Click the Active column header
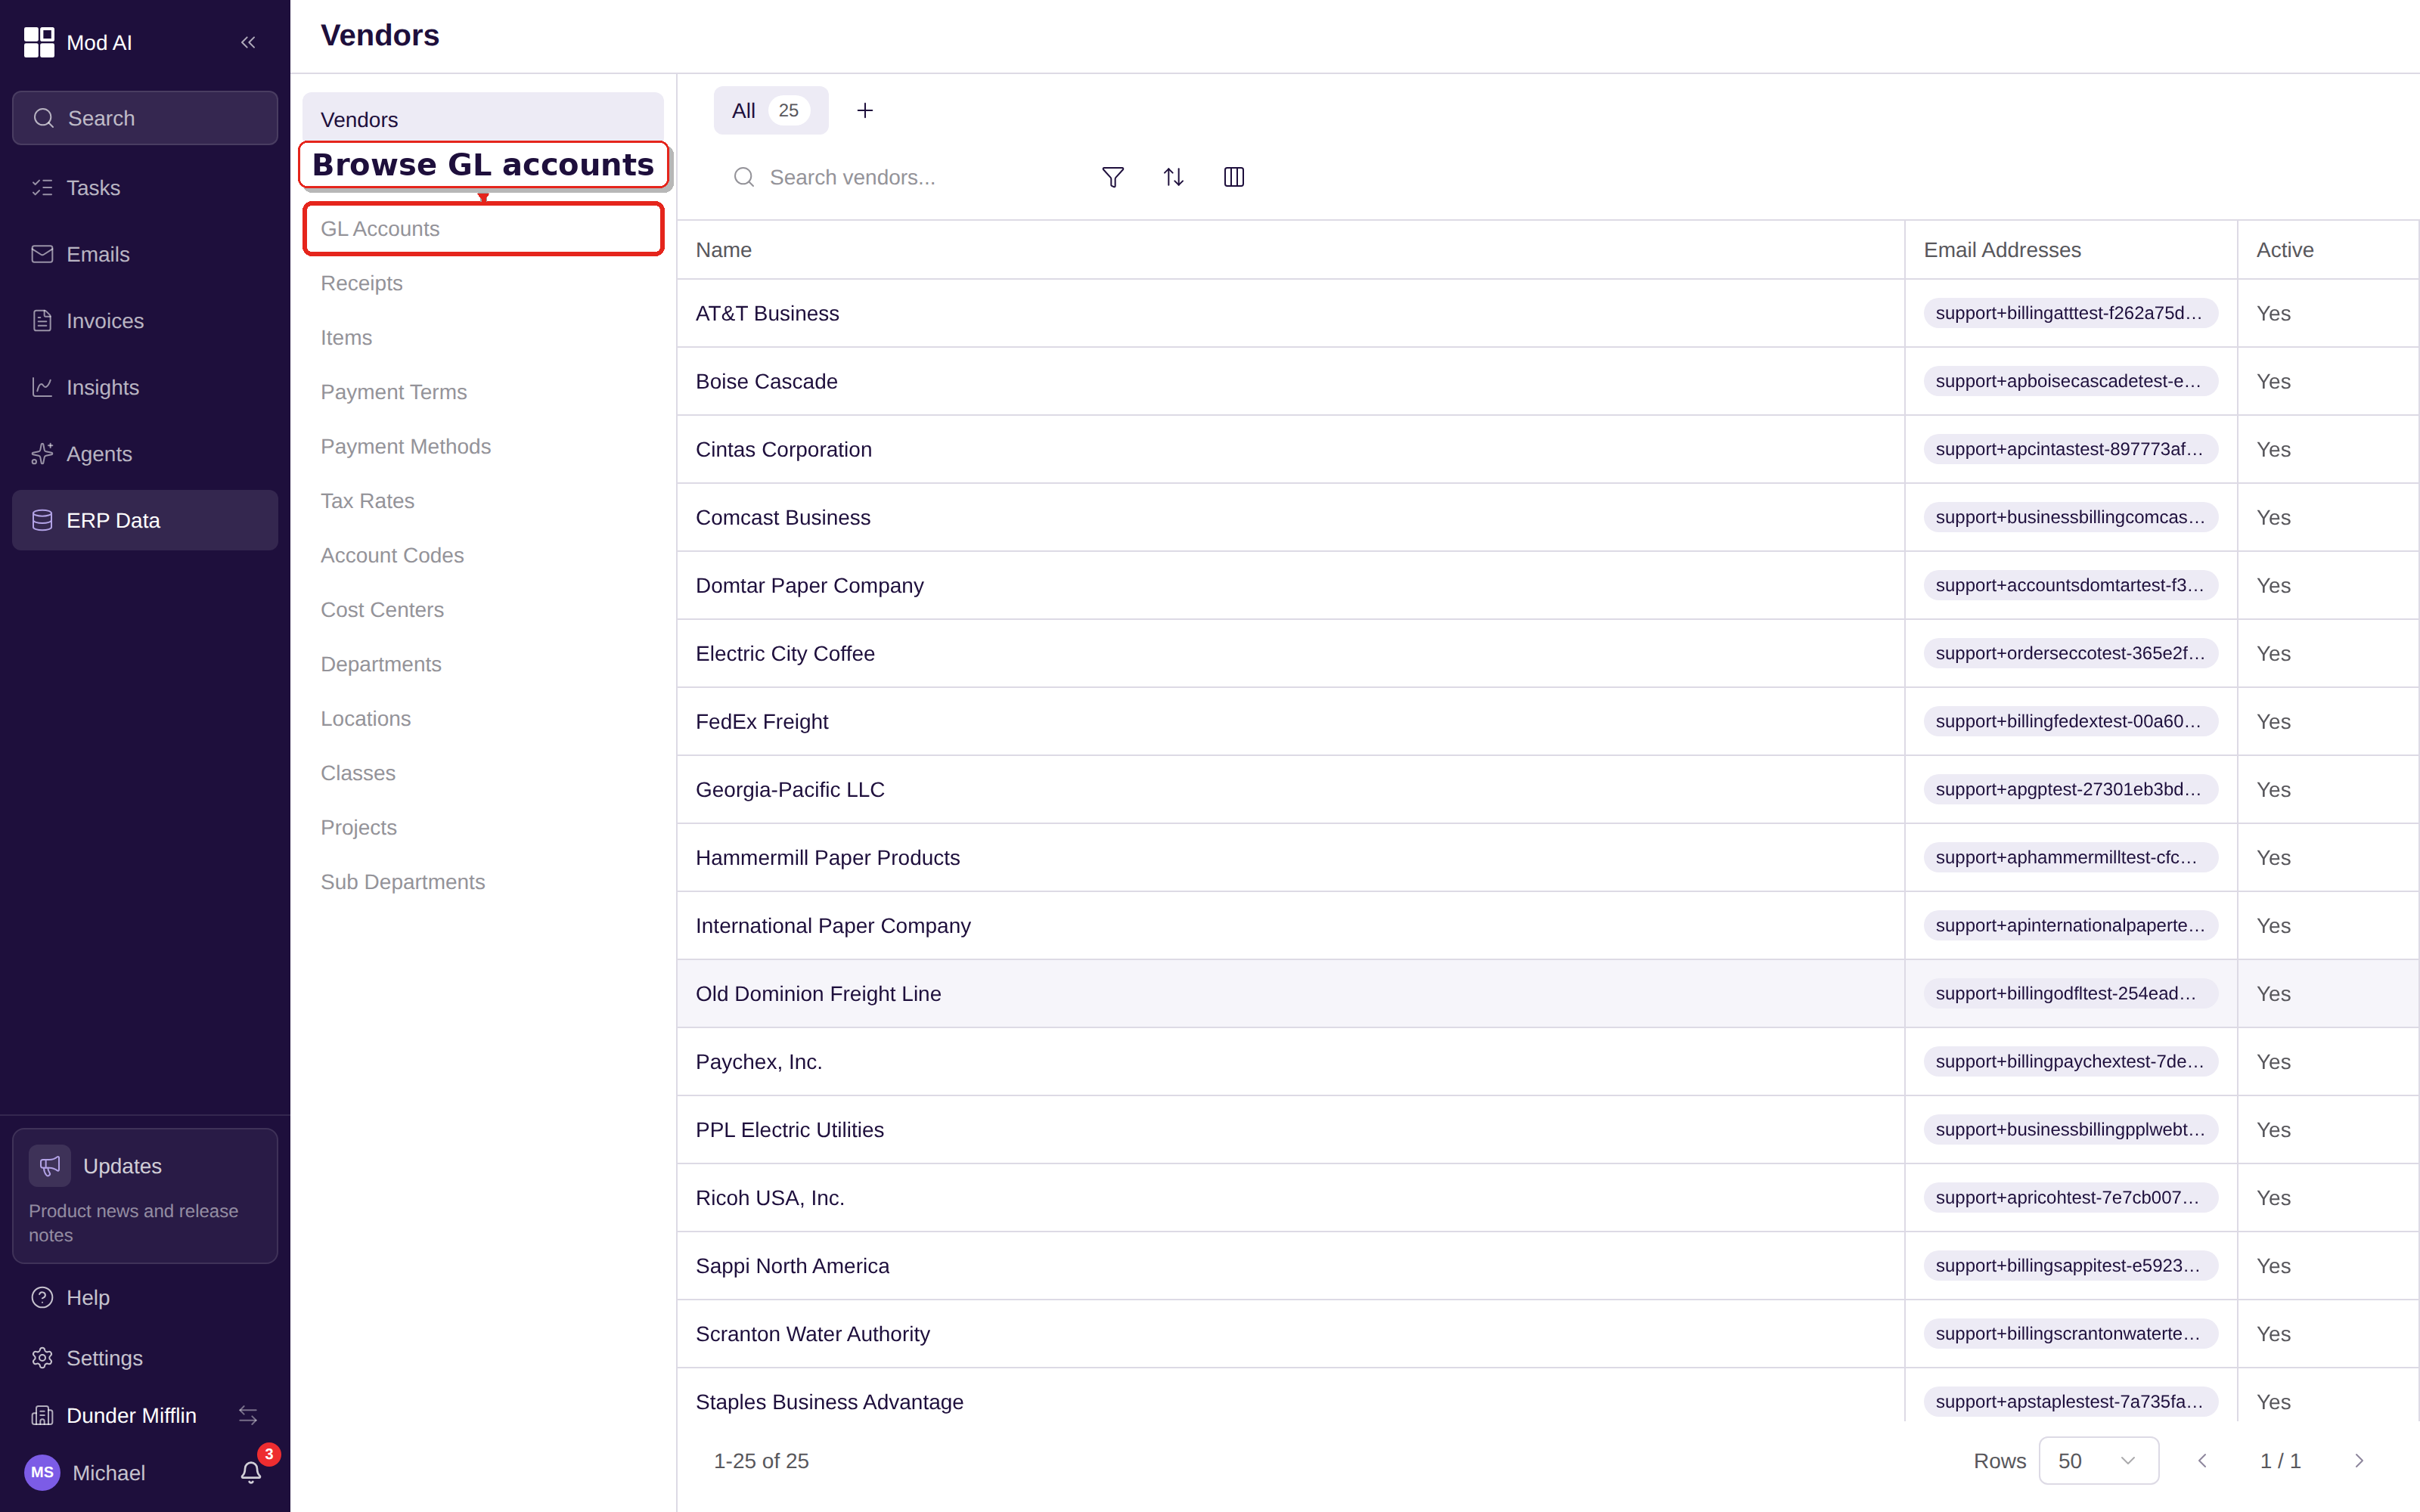Screen dimensions: 2420x1512 2328,250
